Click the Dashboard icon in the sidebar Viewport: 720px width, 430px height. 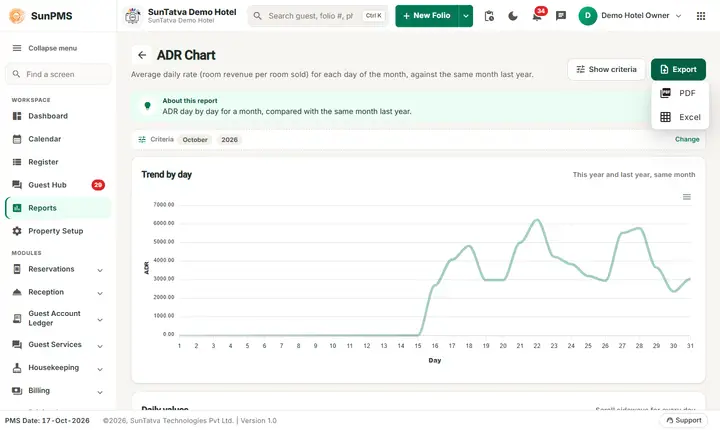point(17,116)
